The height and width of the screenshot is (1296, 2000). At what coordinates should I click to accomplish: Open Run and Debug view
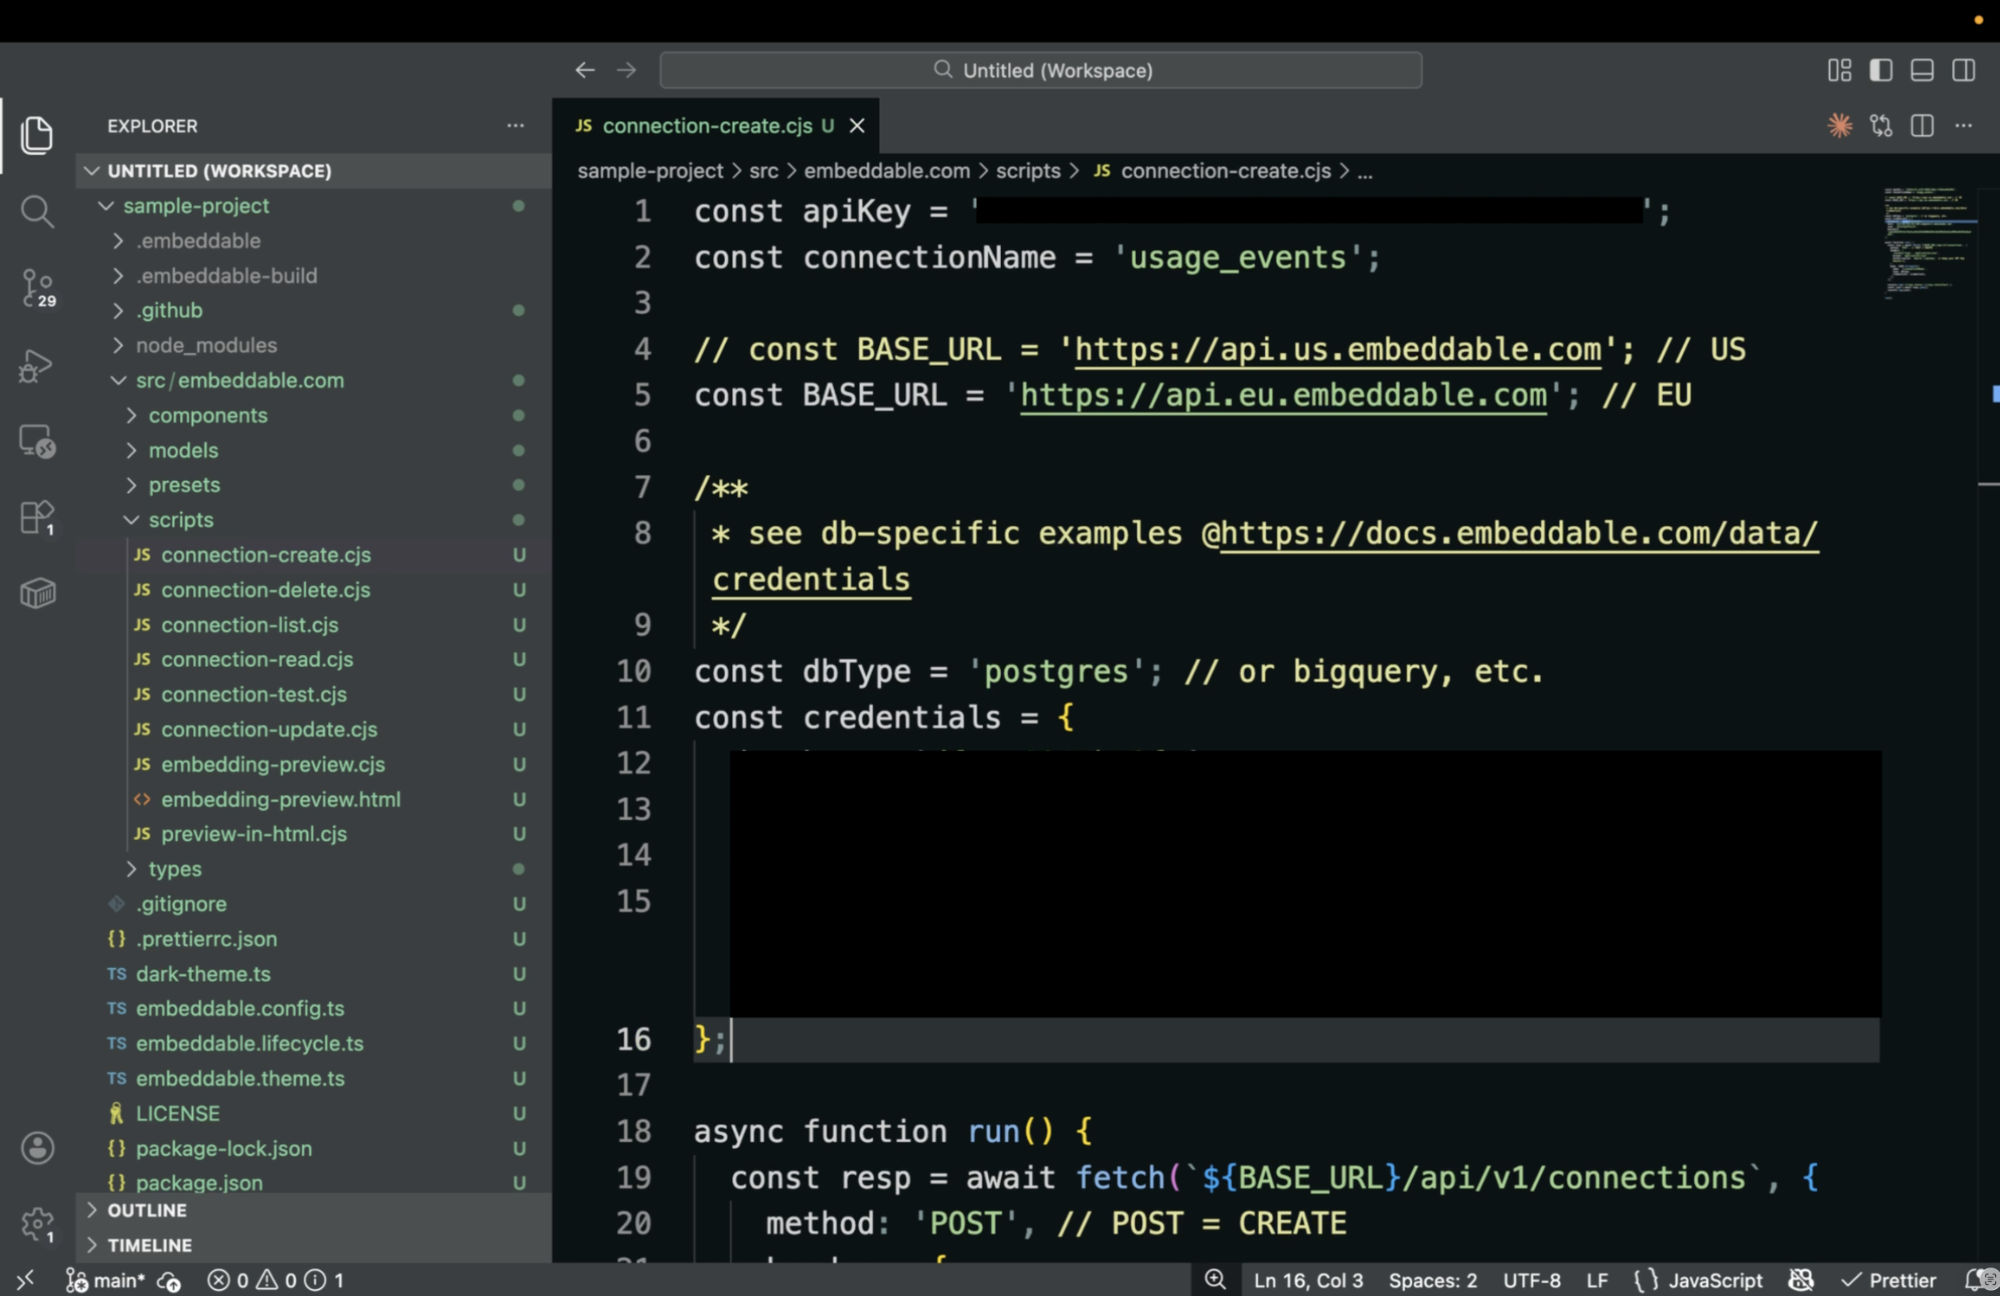(37, 365)
